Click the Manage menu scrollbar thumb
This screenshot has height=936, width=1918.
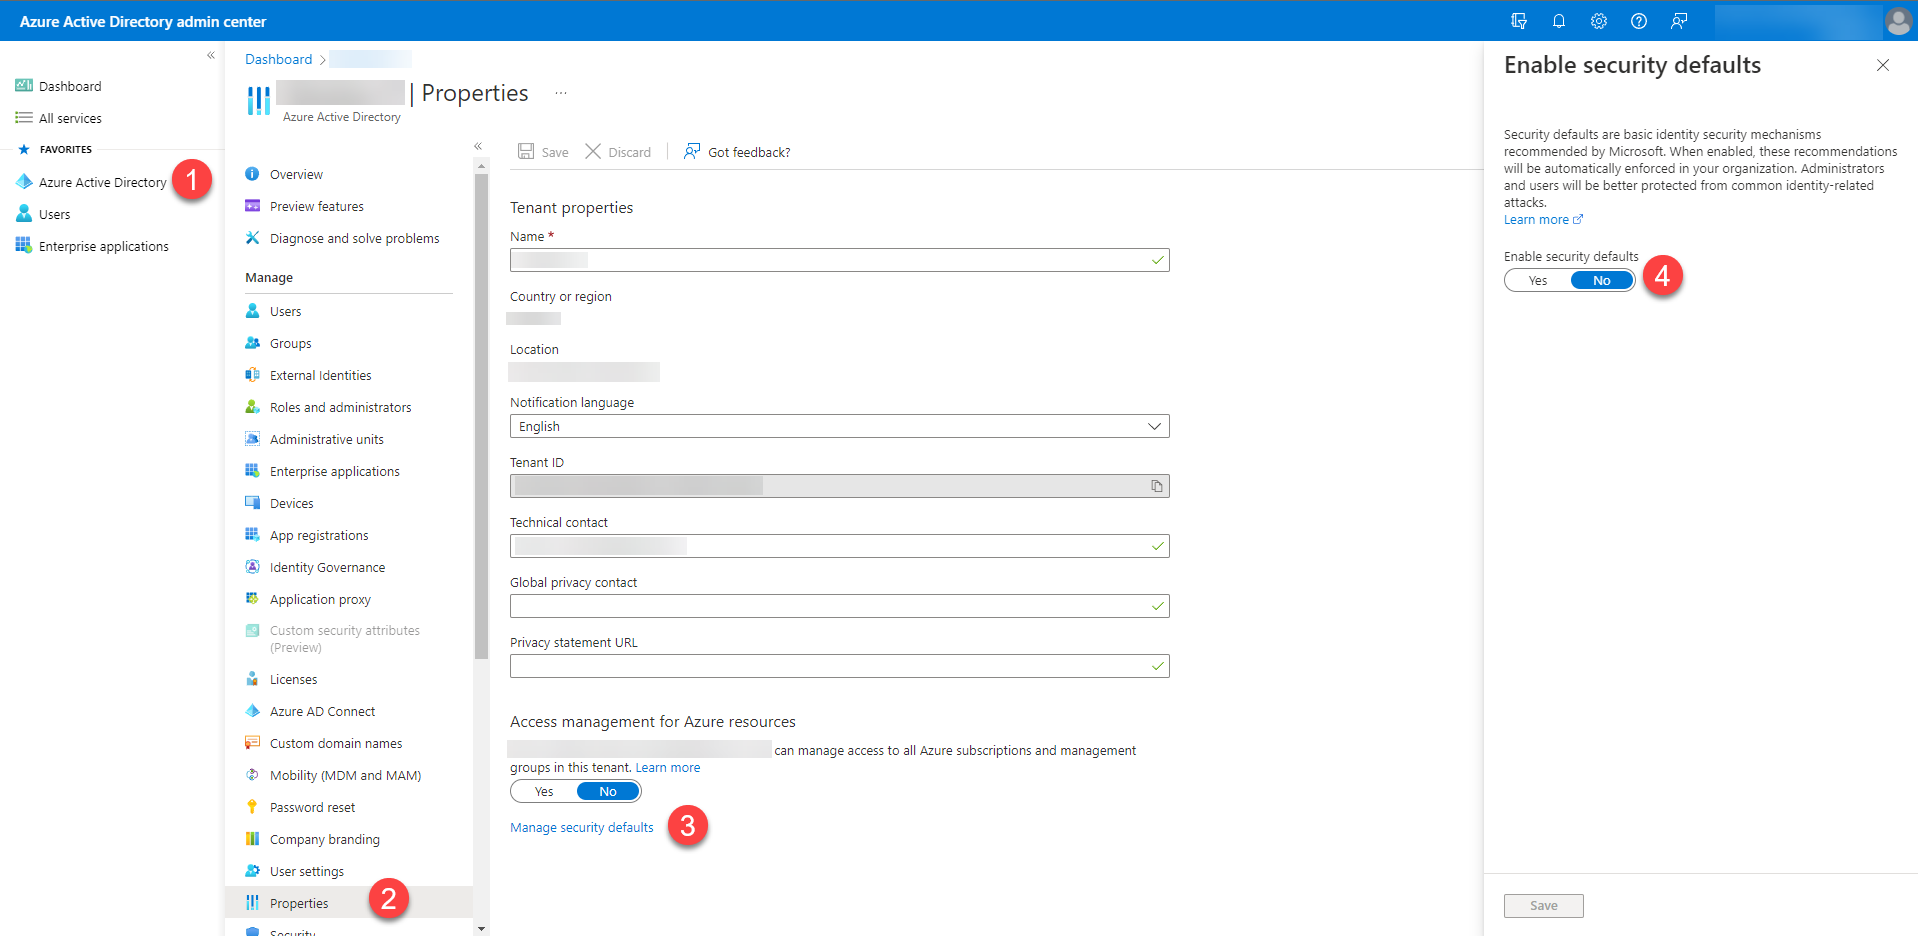point(481,417)
